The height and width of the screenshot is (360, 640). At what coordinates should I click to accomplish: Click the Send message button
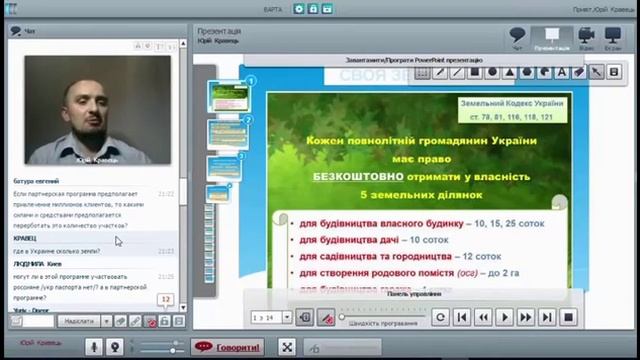point(79,321)
